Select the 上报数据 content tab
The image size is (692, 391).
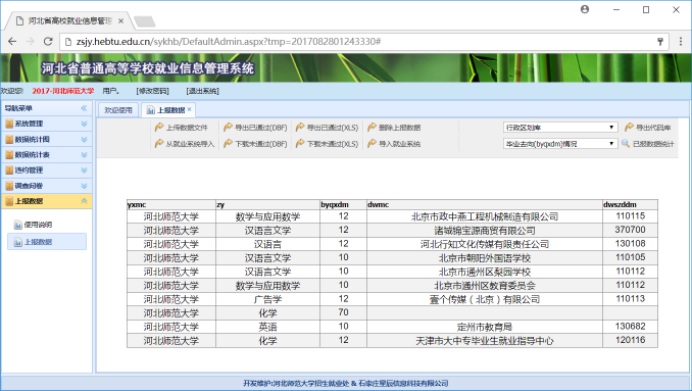click(167, 110)
